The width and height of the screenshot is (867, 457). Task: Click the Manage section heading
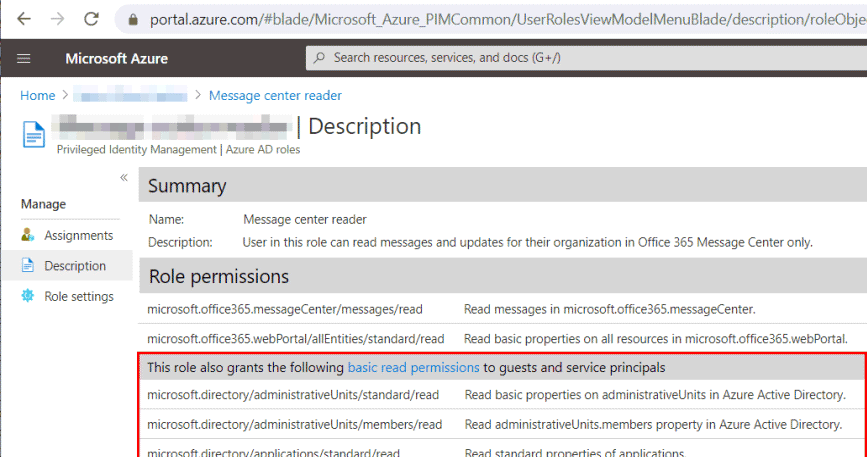coord(43,204)
